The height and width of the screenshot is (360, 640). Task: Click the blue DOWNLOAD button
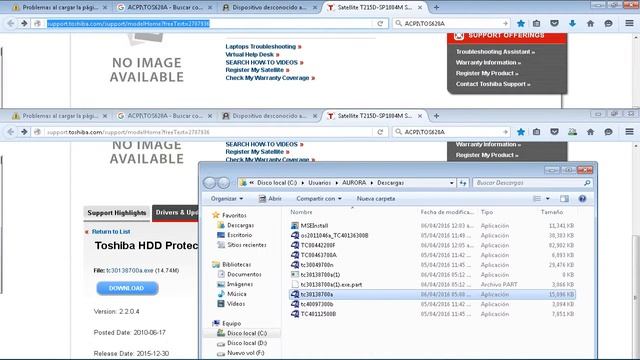(127, 288)
